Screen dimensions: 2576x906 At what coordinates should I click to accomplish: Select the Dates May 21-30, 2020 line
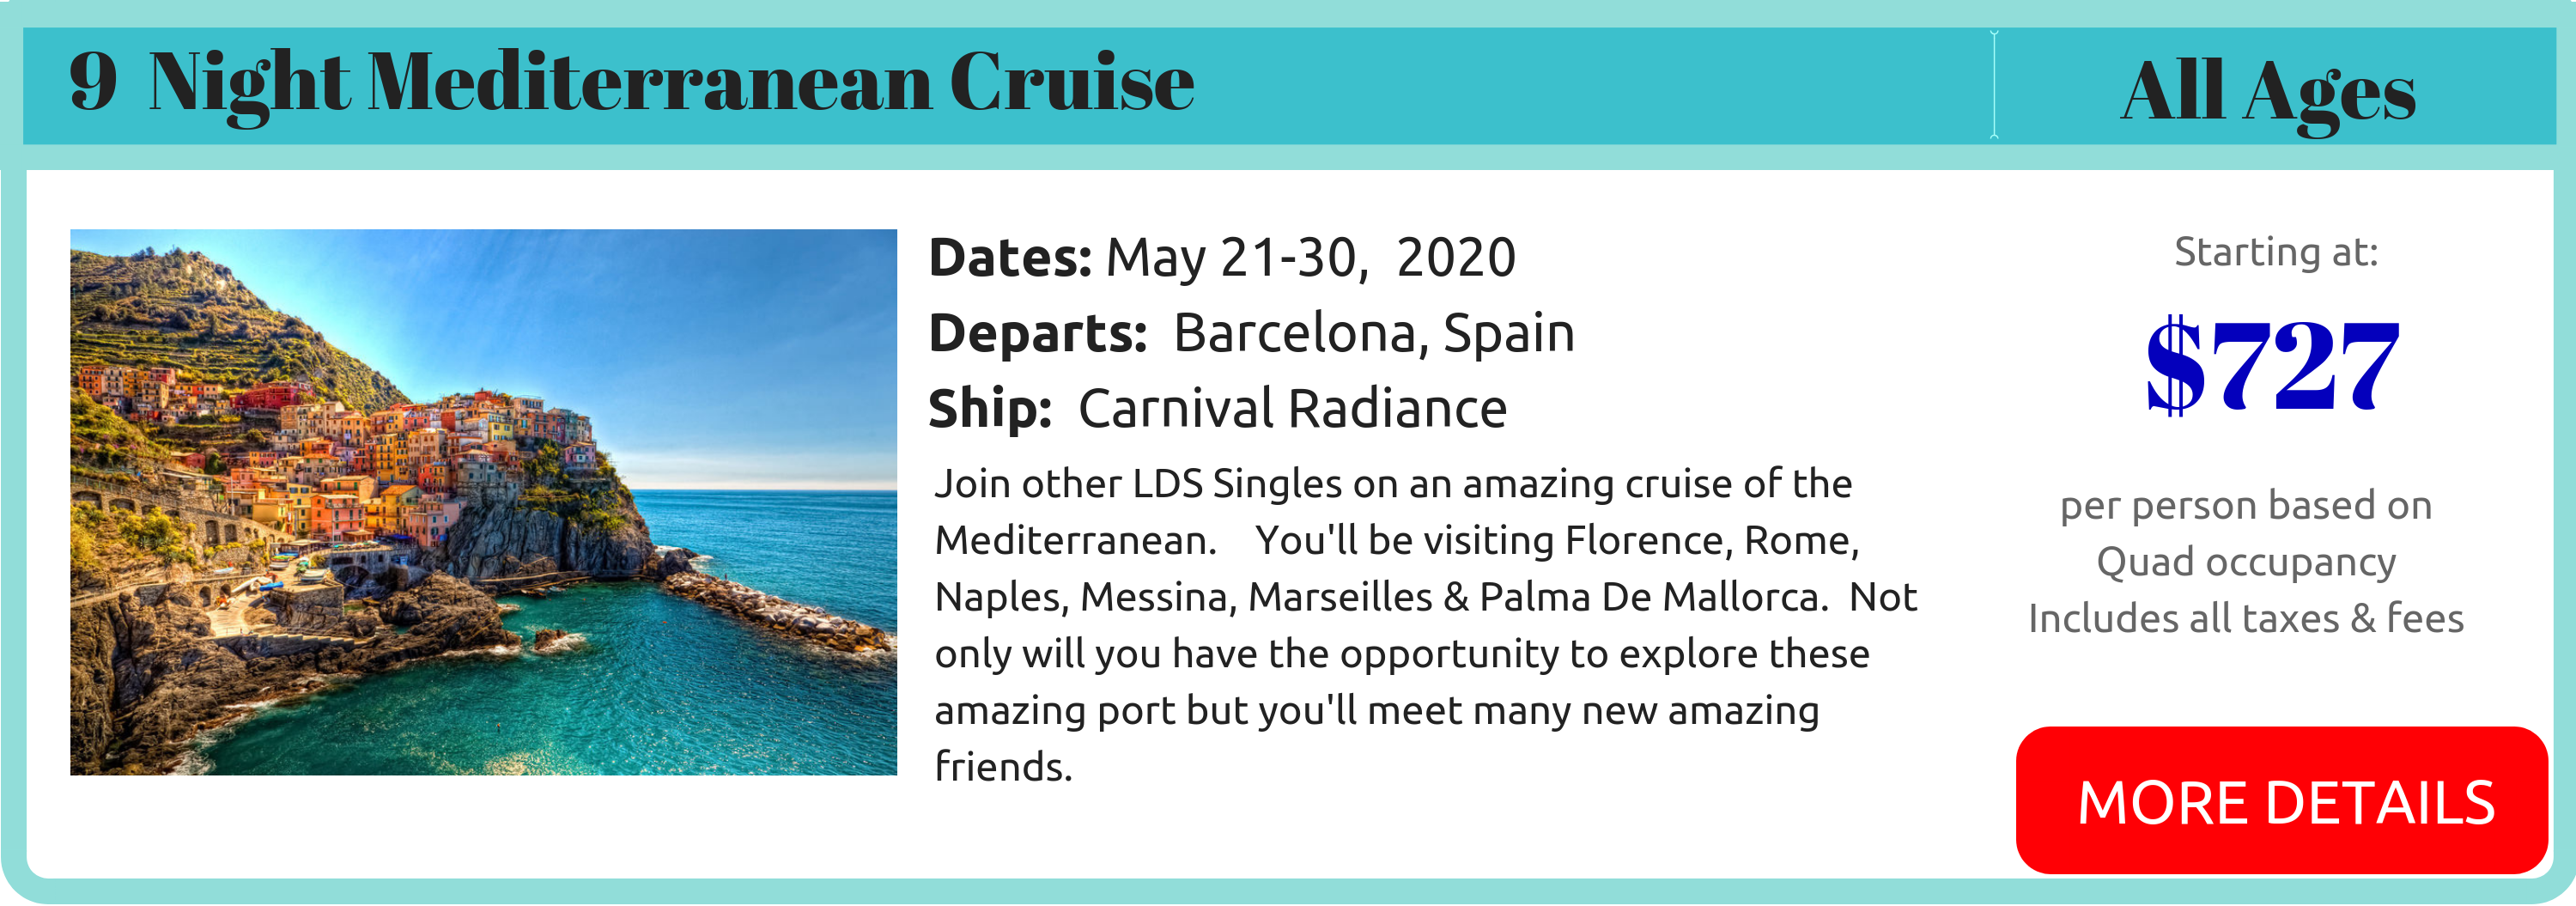1222,258
